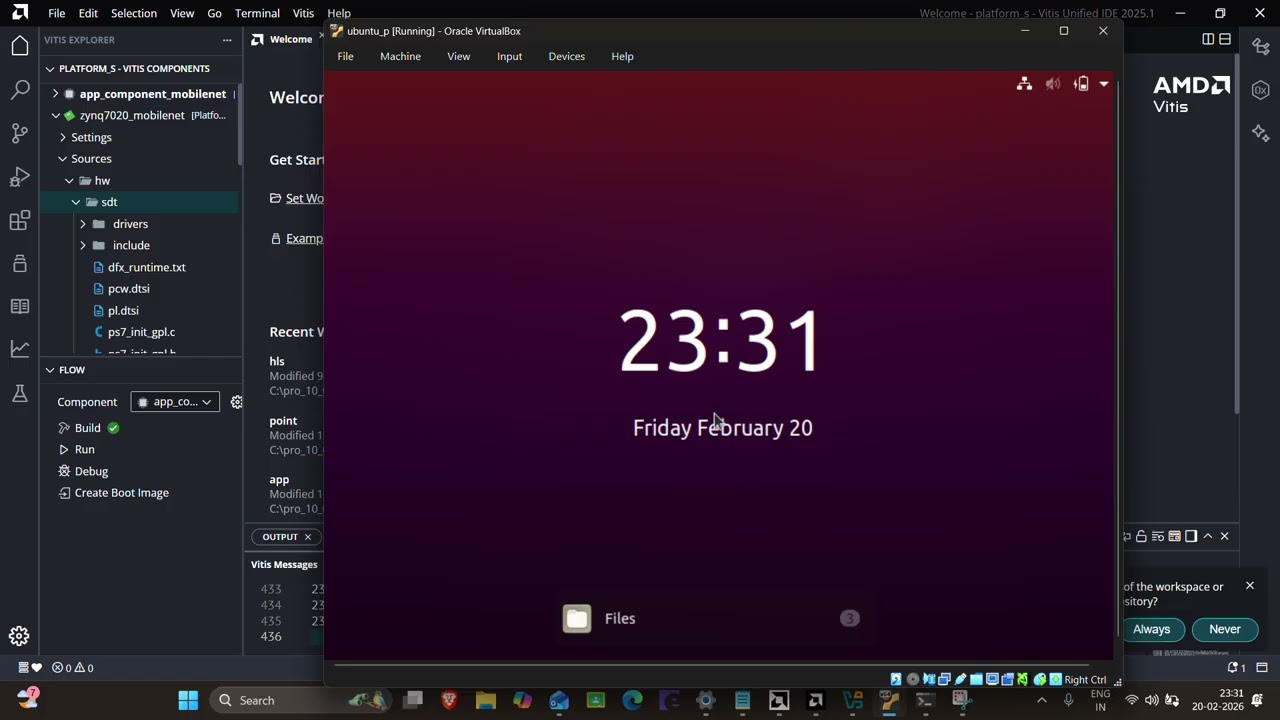Image resolution: width=1280 pixels, height=720 pixels.
Task: Show hidden tray icons chevron
Action: click(1041, 700)
